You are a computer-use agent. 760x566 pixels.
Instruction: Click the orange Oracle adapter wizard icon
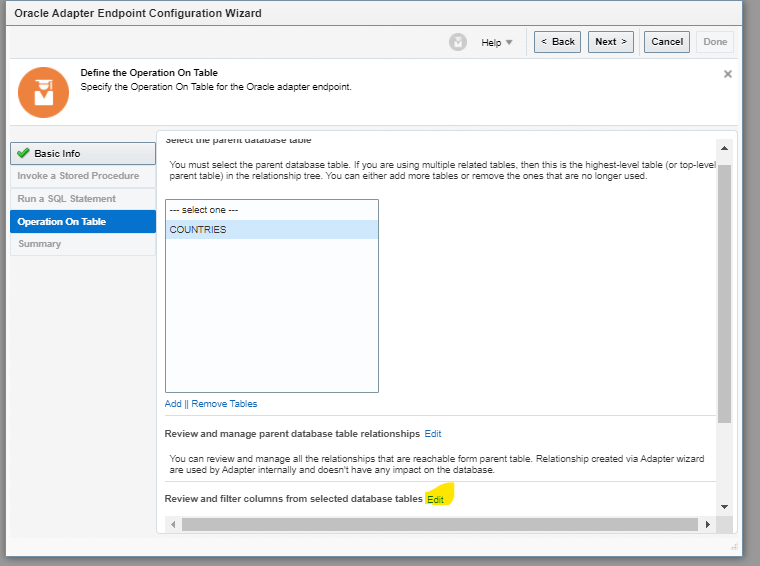(43, 93)
